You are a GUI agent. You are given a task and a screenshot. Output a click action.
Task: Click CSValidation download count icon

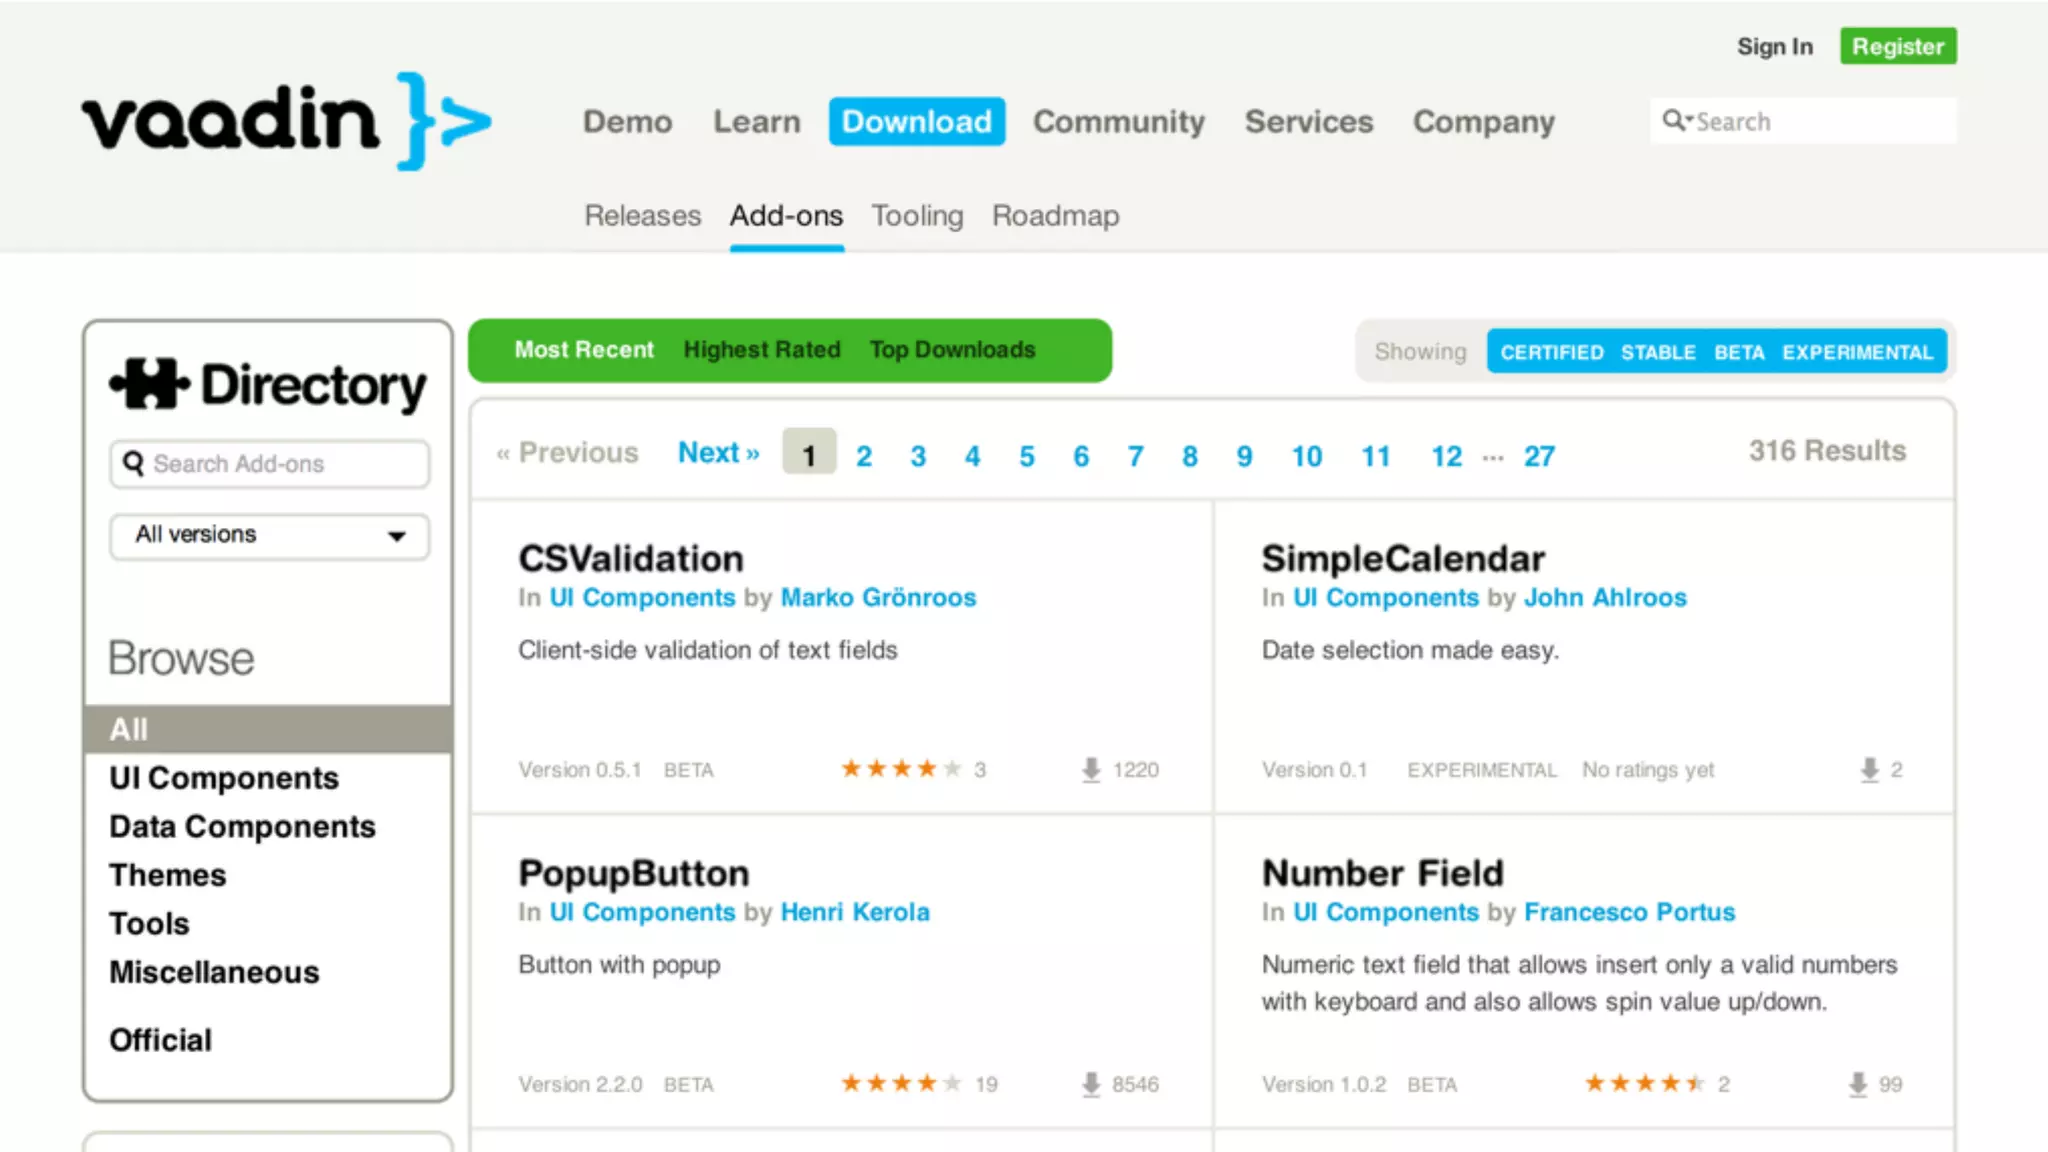tap(1091, 769)
